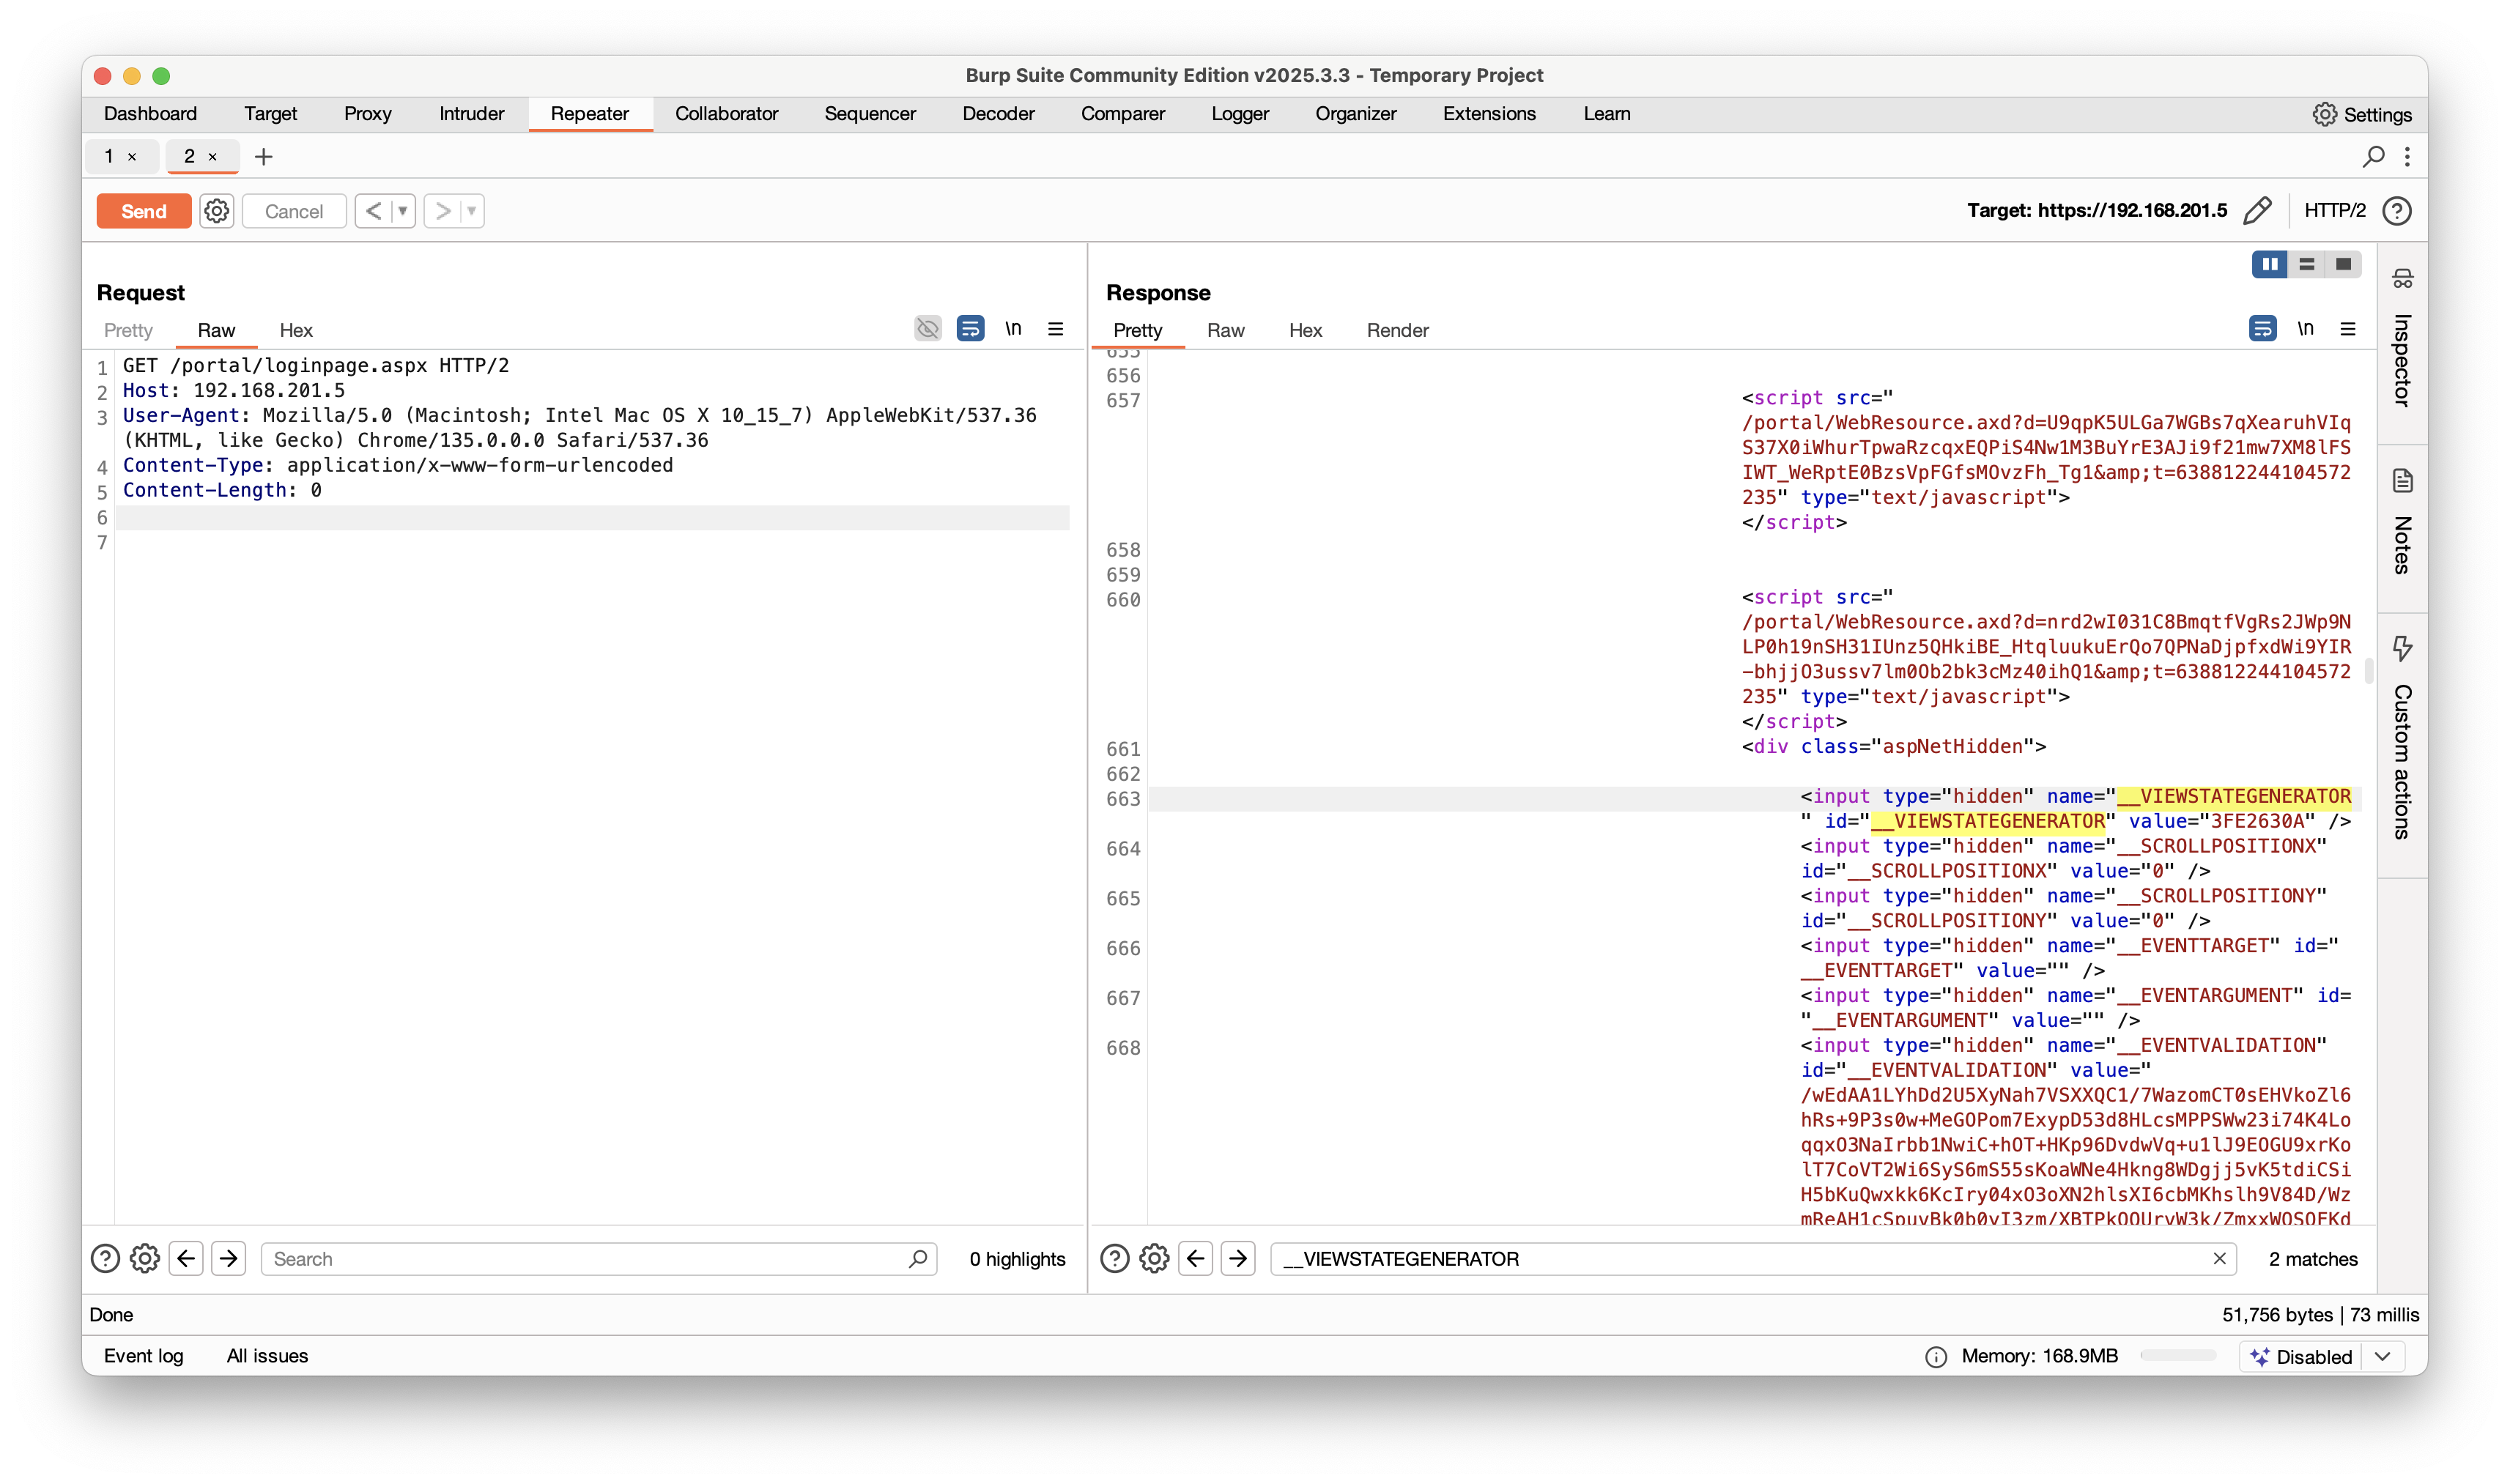Go to previous Request search match
Screen dimensions: 2510x1484
(186, 1258)
